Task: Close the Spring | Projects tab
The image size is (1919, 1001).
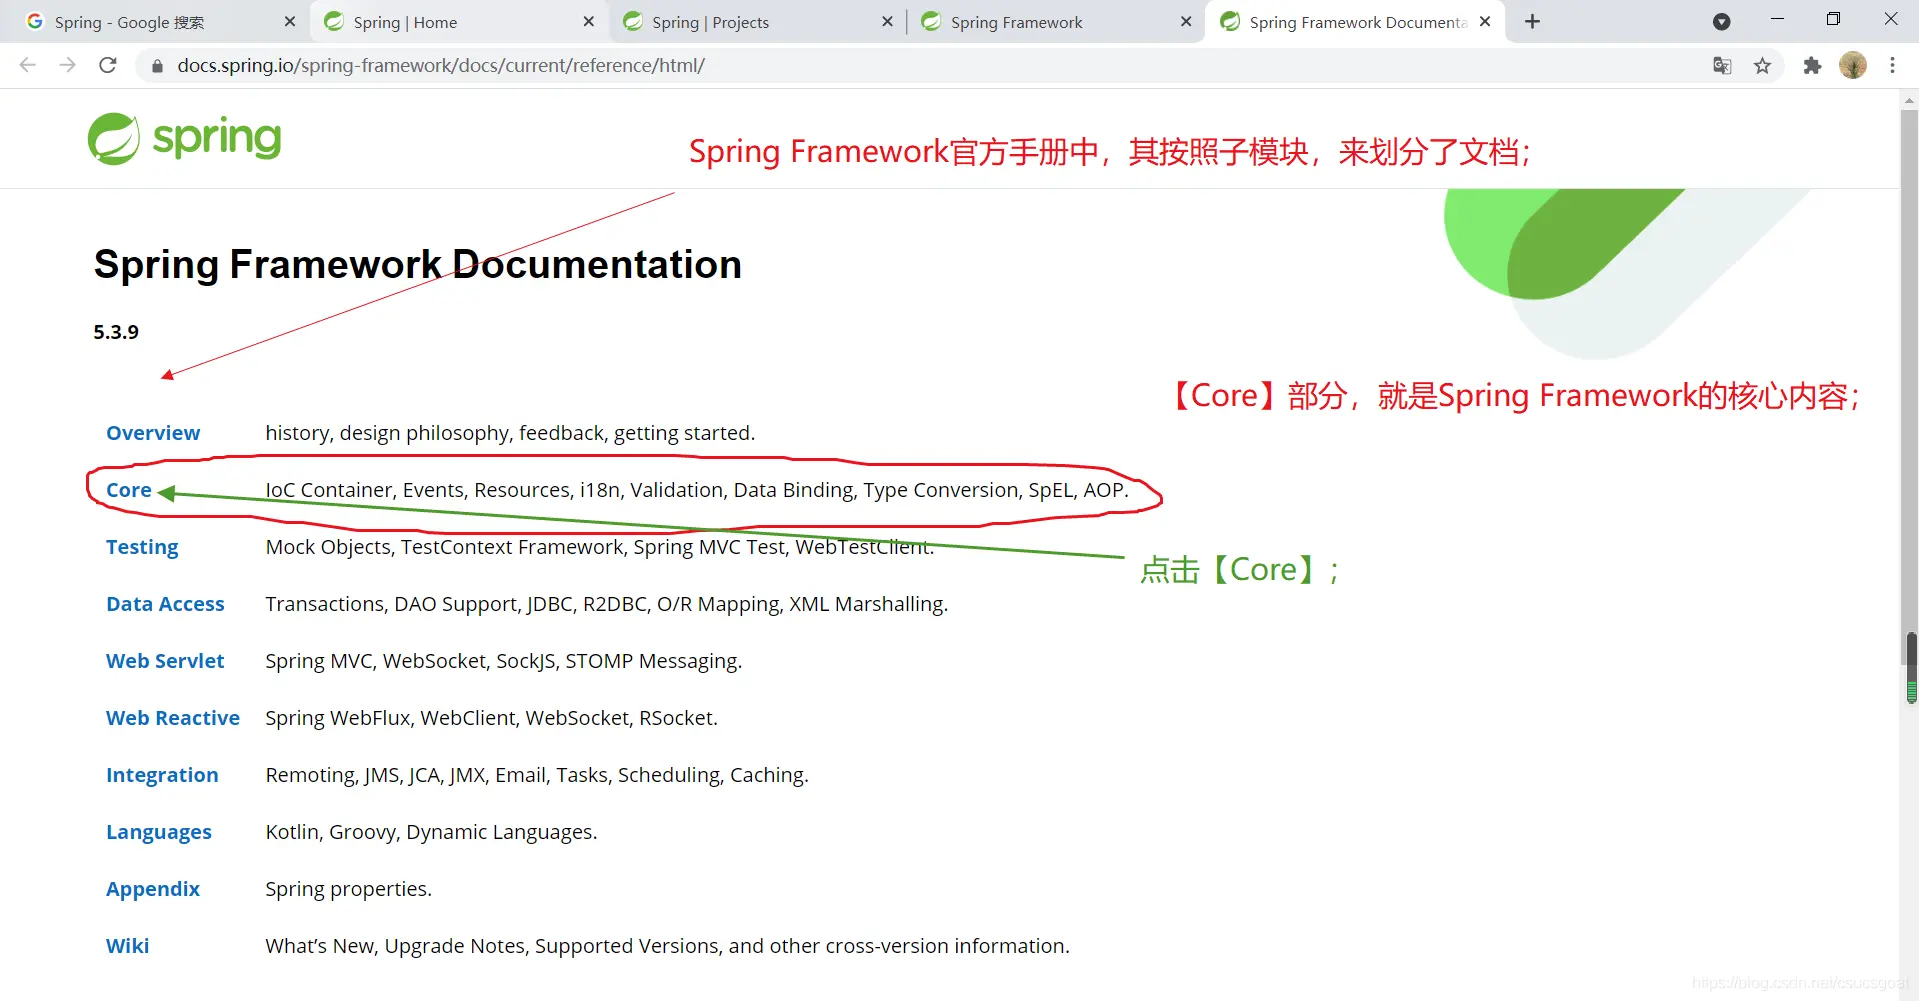Action: 887,21
